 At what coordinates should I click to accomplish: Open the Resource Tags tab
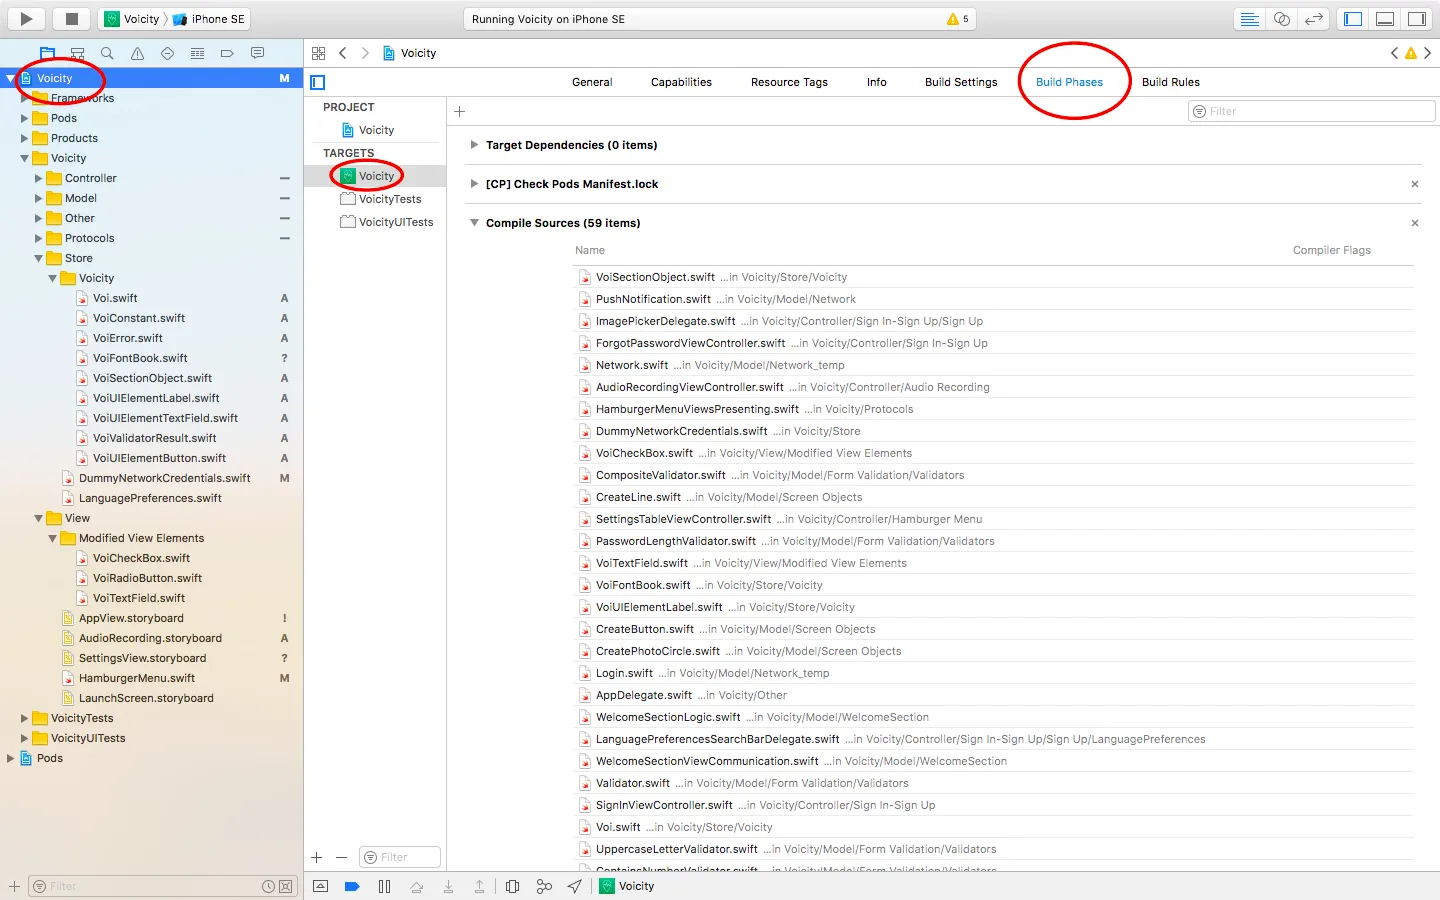click(x=789, y=82)
